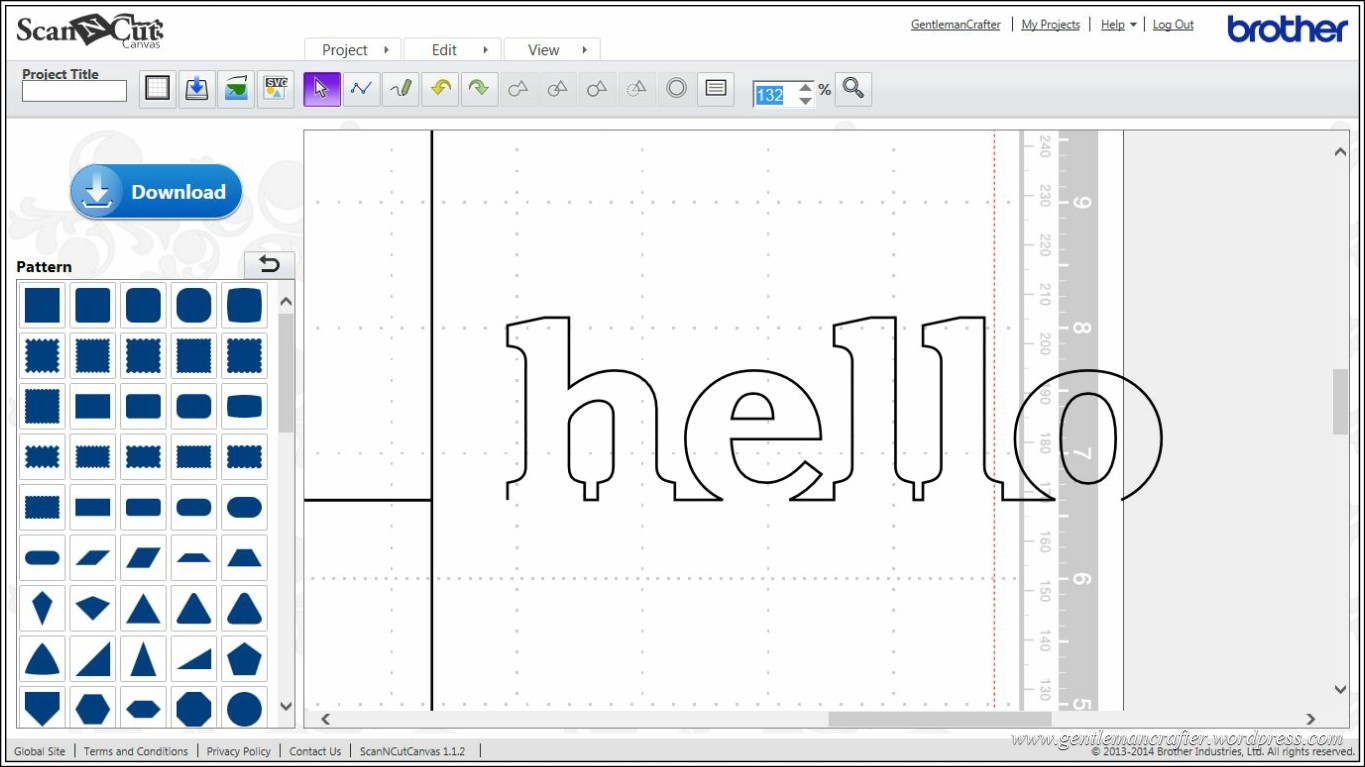This screenshot has width=1365, height=767.
Task: Open the View menu
Action: [552, 50]
